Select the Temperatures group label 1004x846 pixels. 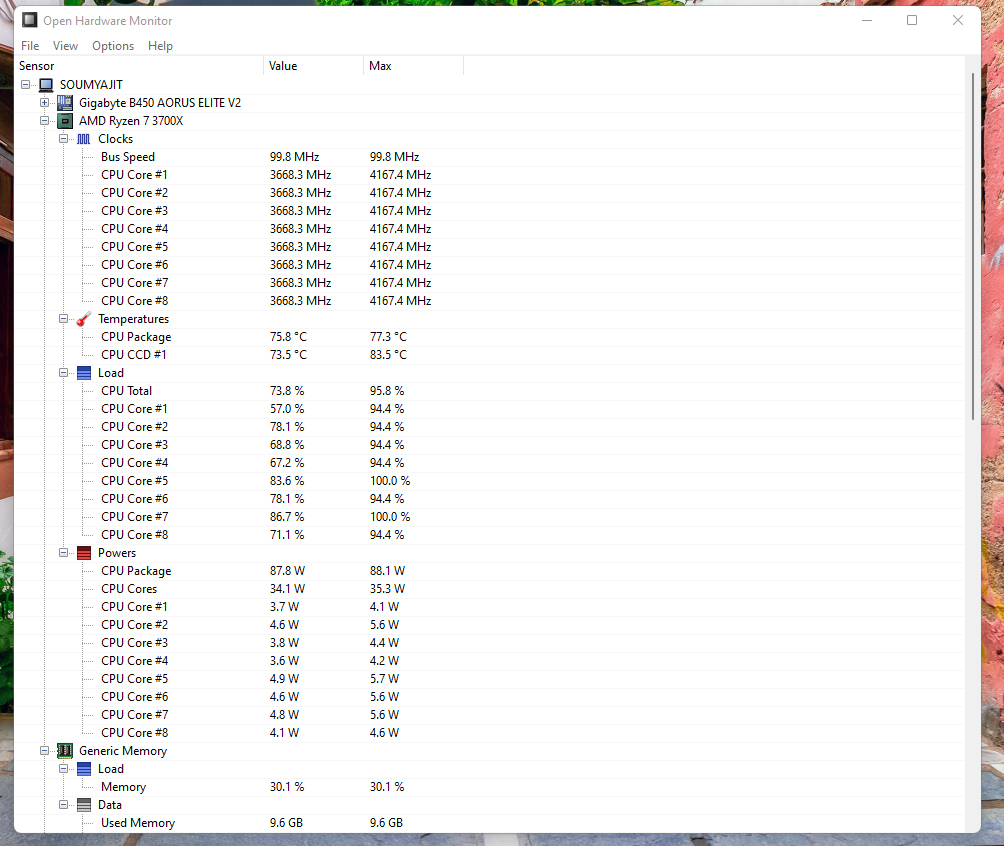133,319
